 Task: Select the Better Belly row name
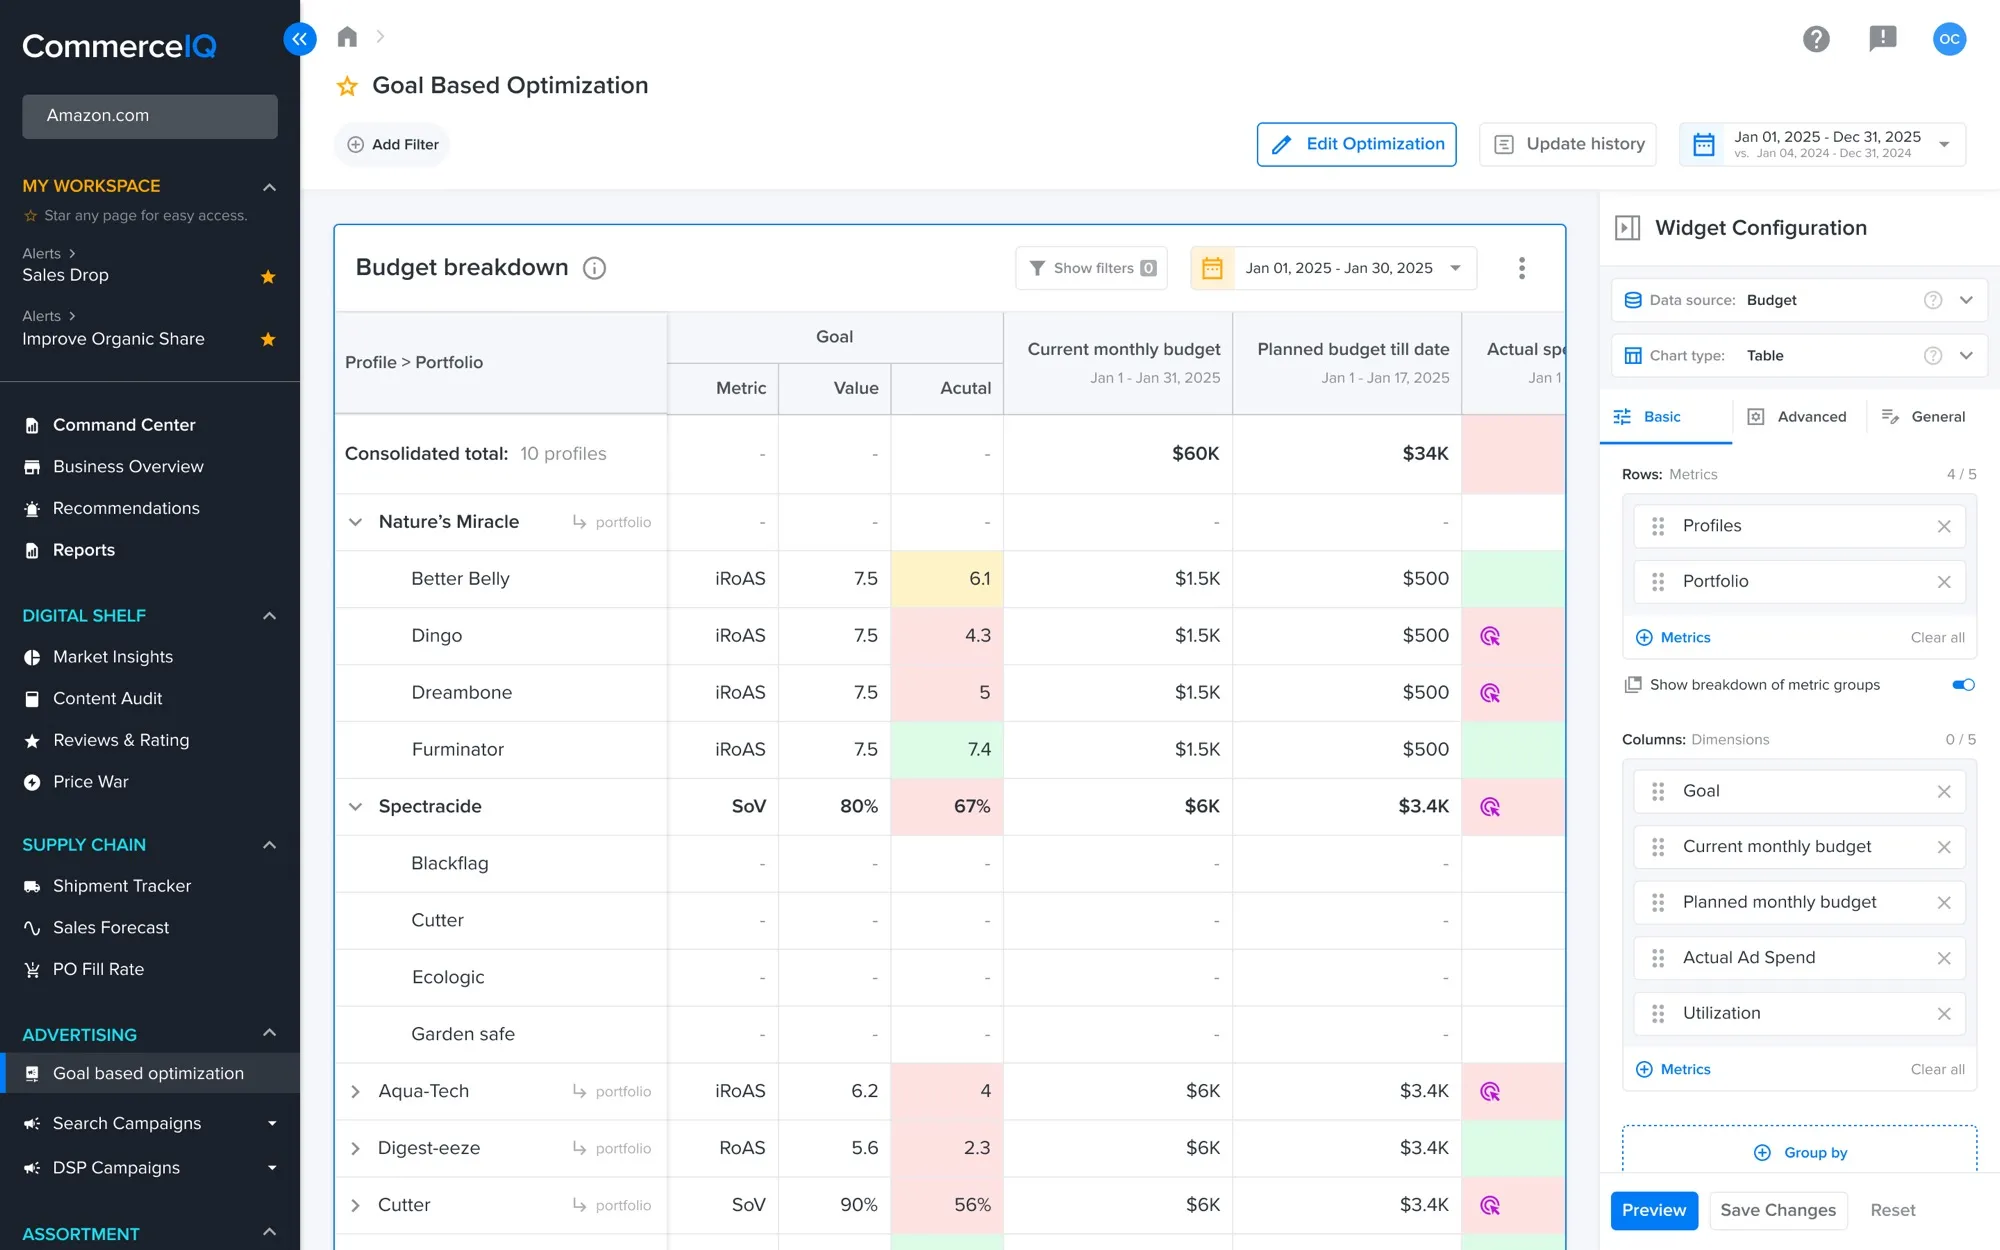click(460, 579)
